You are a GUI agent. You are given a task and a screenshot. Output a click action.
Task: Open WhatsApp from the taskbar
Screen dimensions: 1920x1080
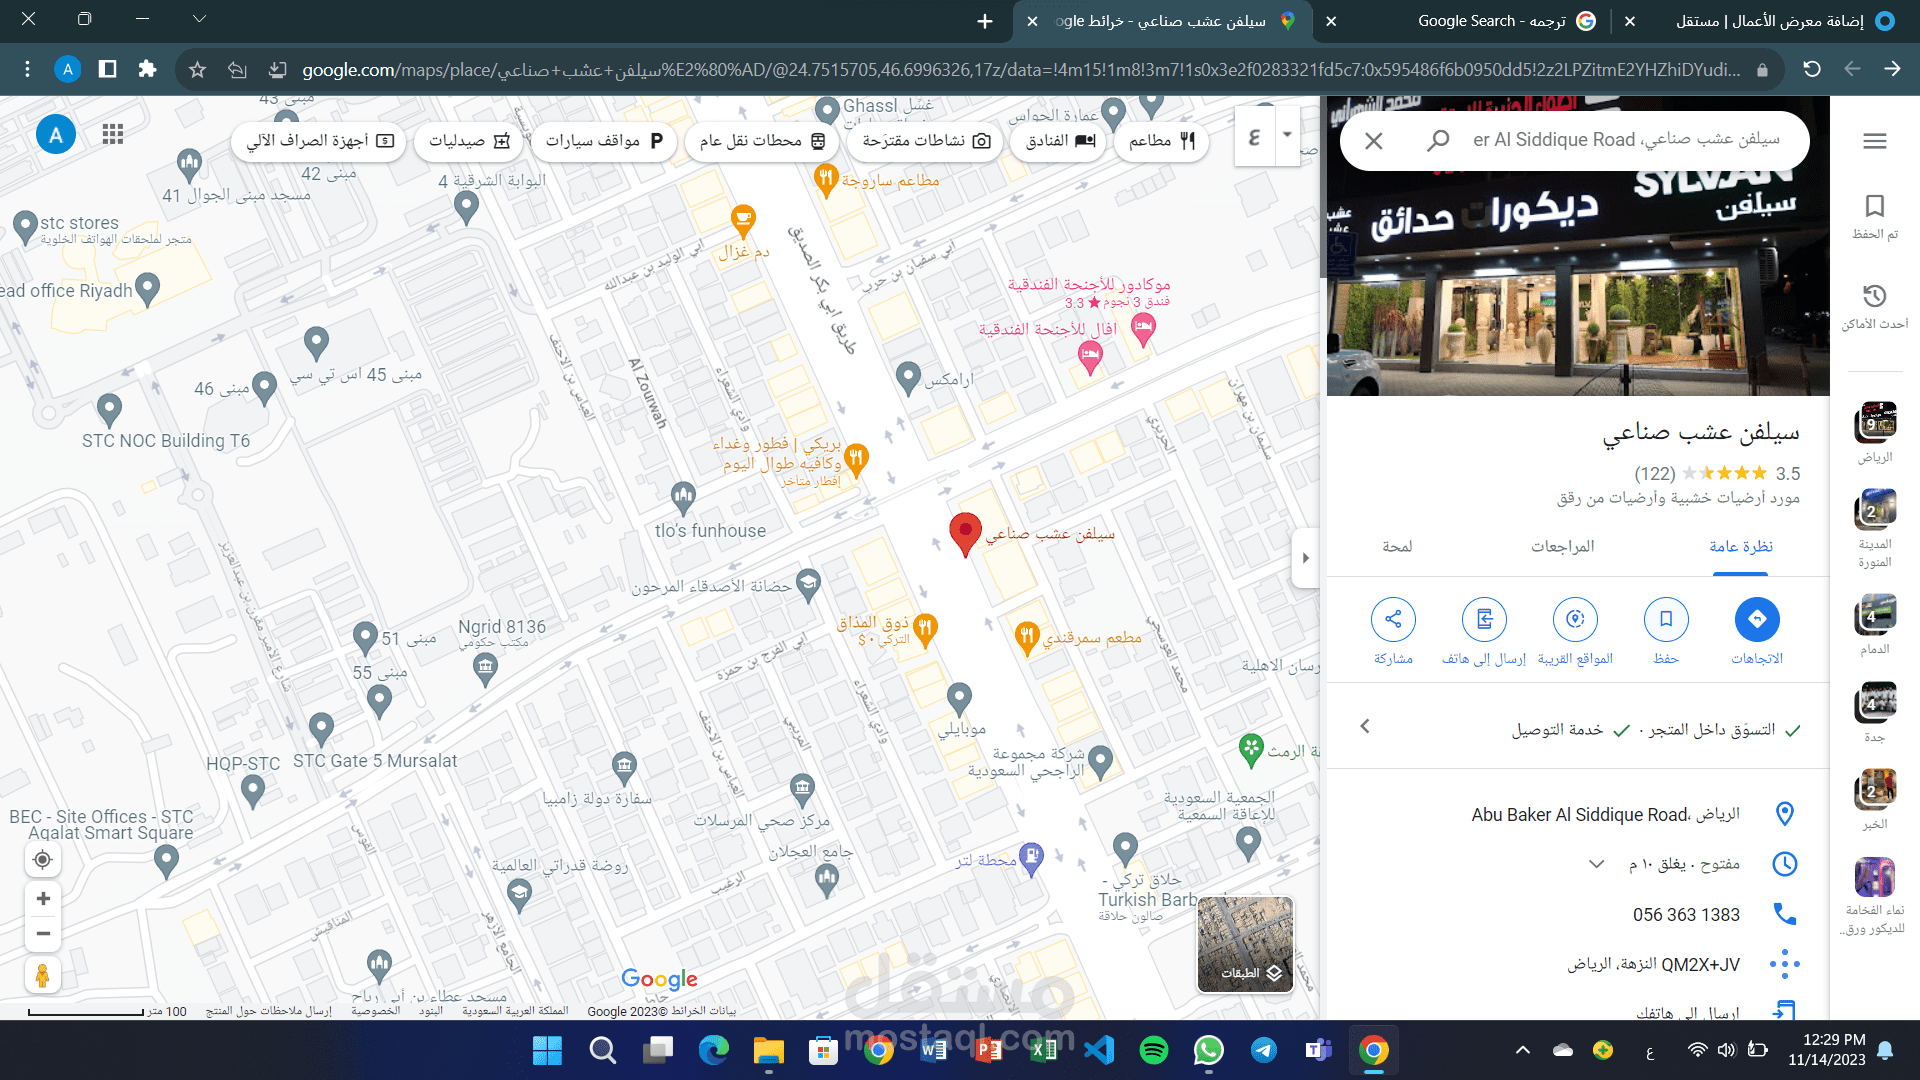coord(1209,1050)
